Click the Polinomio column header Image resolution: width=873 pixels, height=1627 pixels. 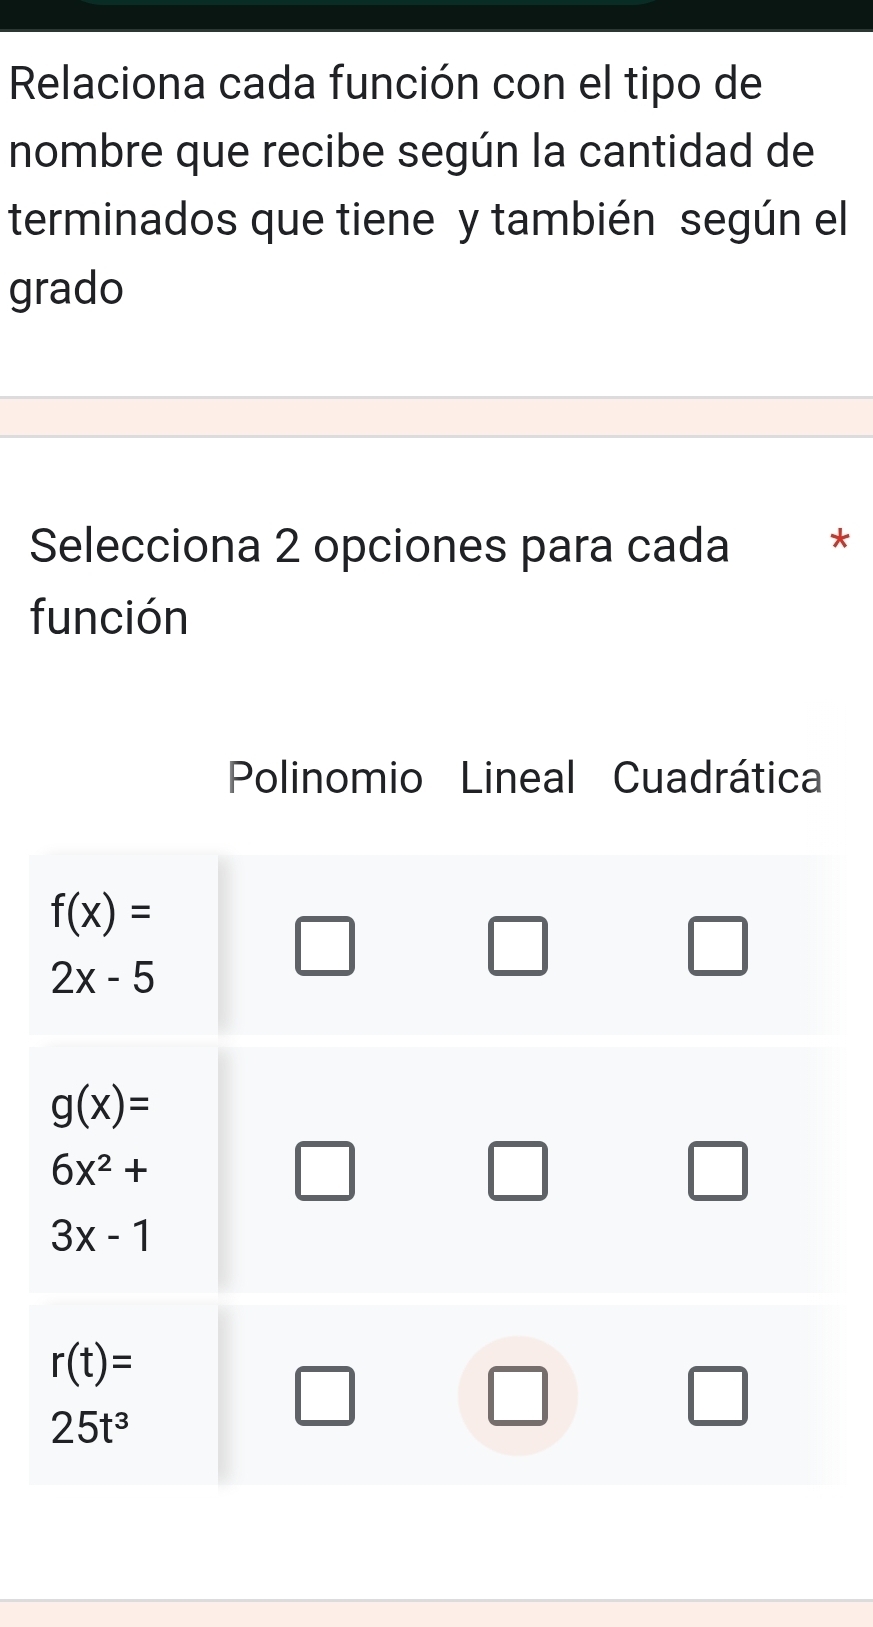tap(325, 778)
